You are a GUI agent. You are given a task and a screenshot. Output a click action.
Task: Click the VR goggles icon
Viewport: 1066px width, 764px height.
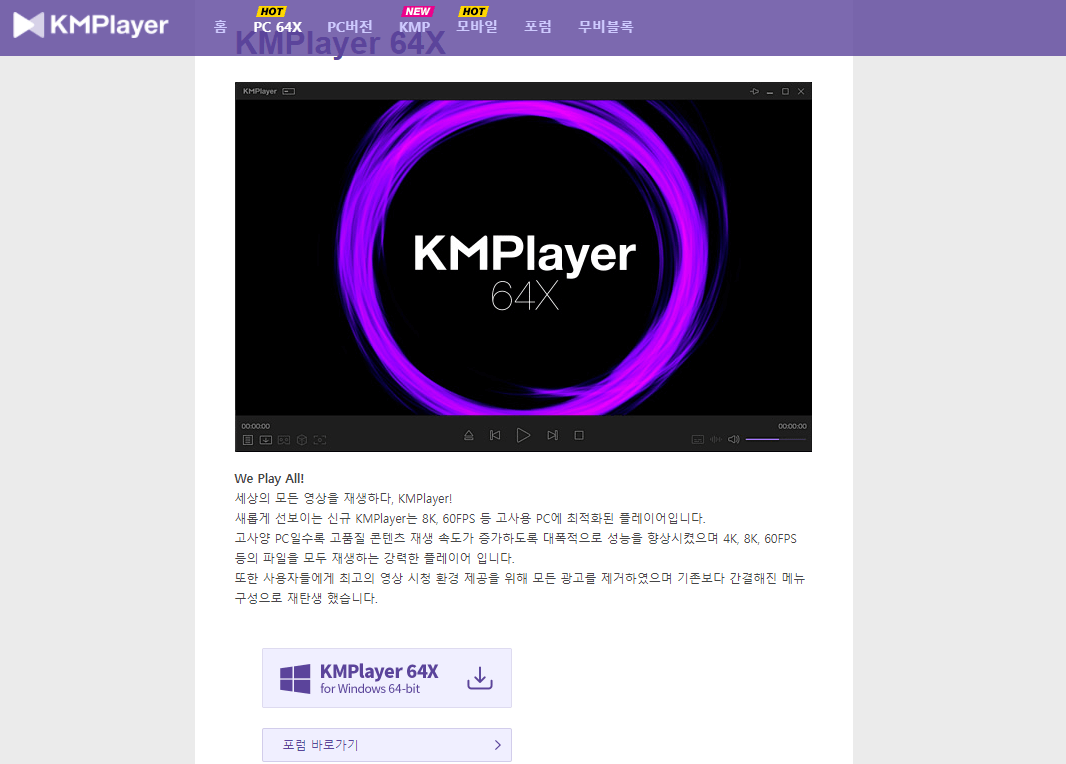(283, 440)
